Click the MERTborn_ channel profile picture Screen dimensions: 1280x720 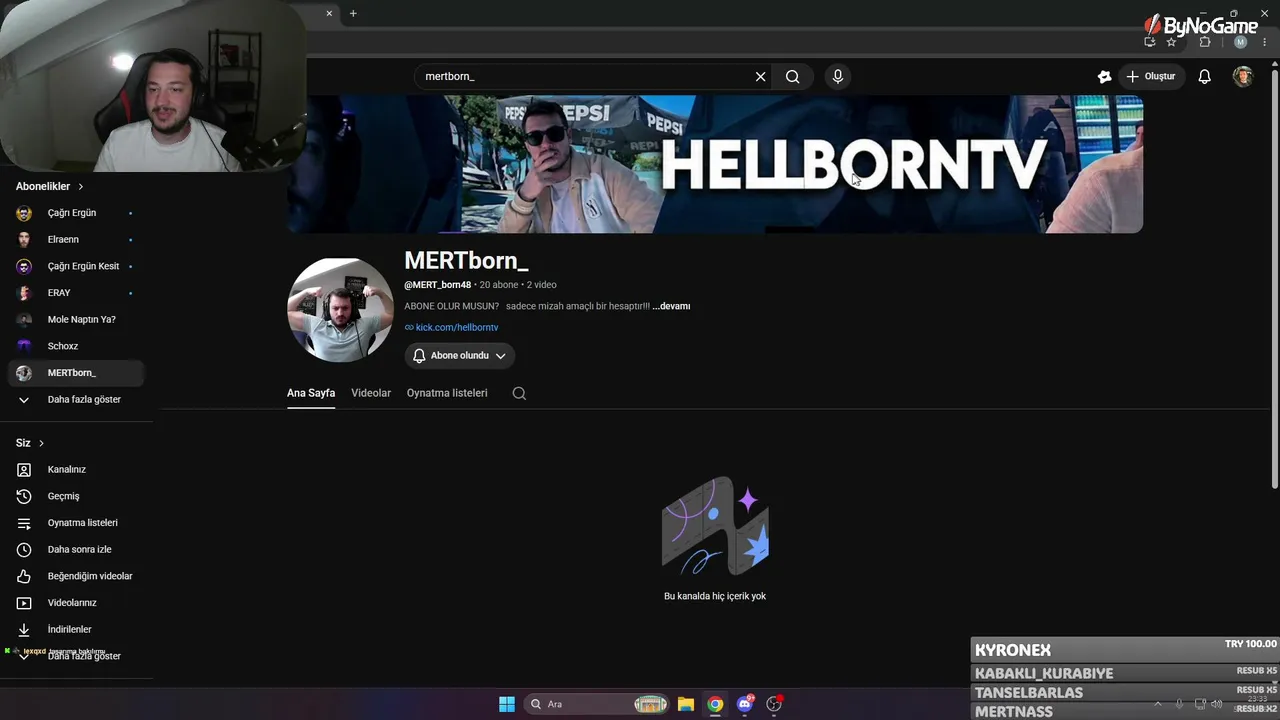[340, 310]
